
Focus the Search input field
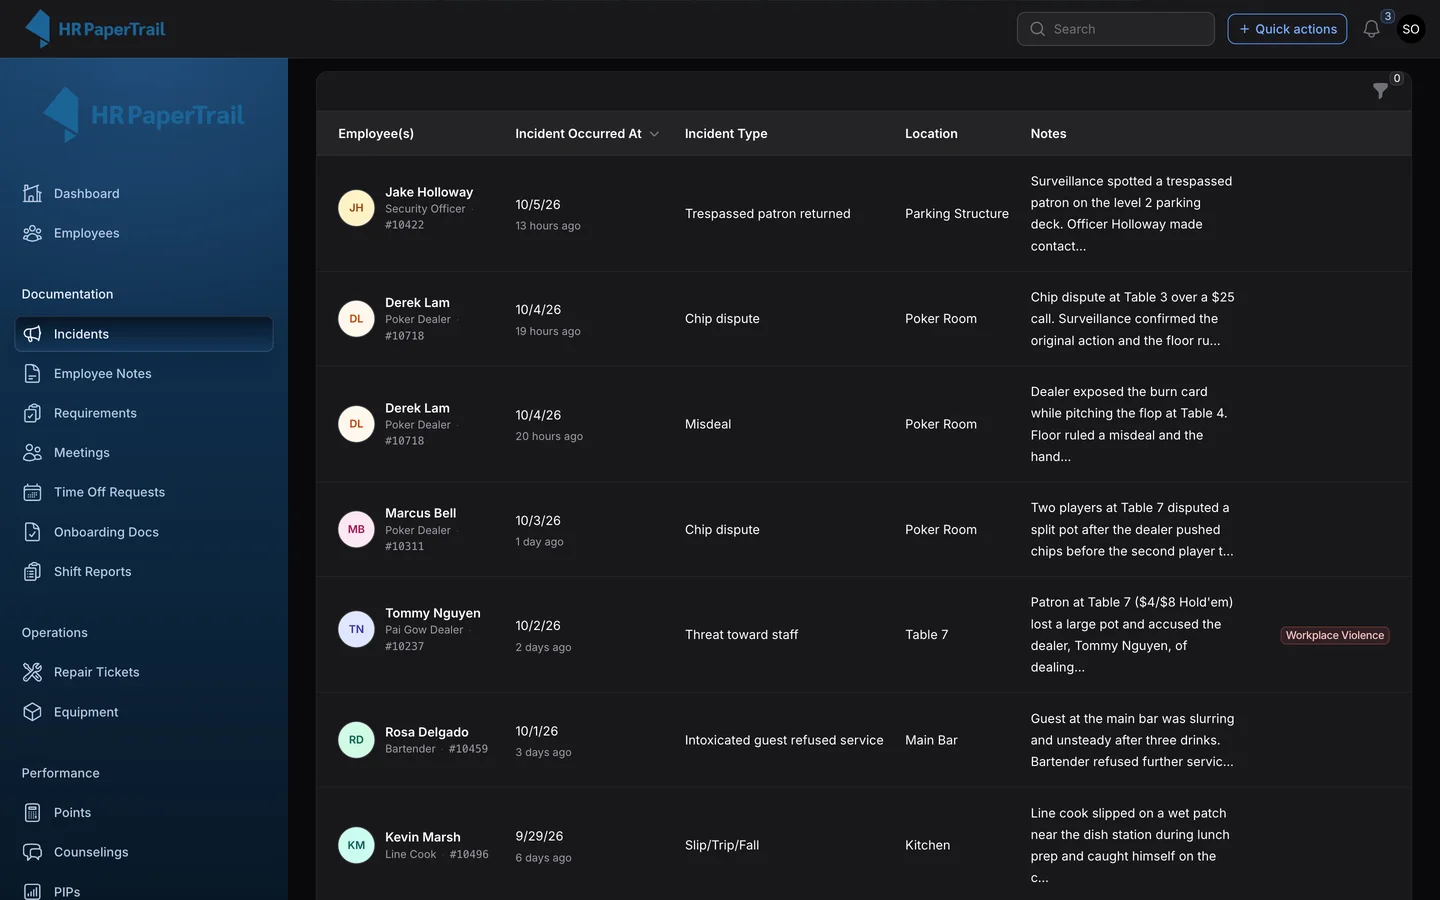pyautogui.click(x=1116, y=29)
